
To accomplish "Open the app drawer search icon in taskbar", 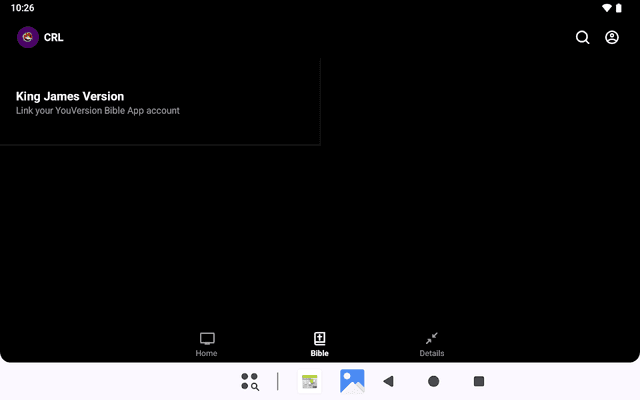I will click(x=250, y=381).
